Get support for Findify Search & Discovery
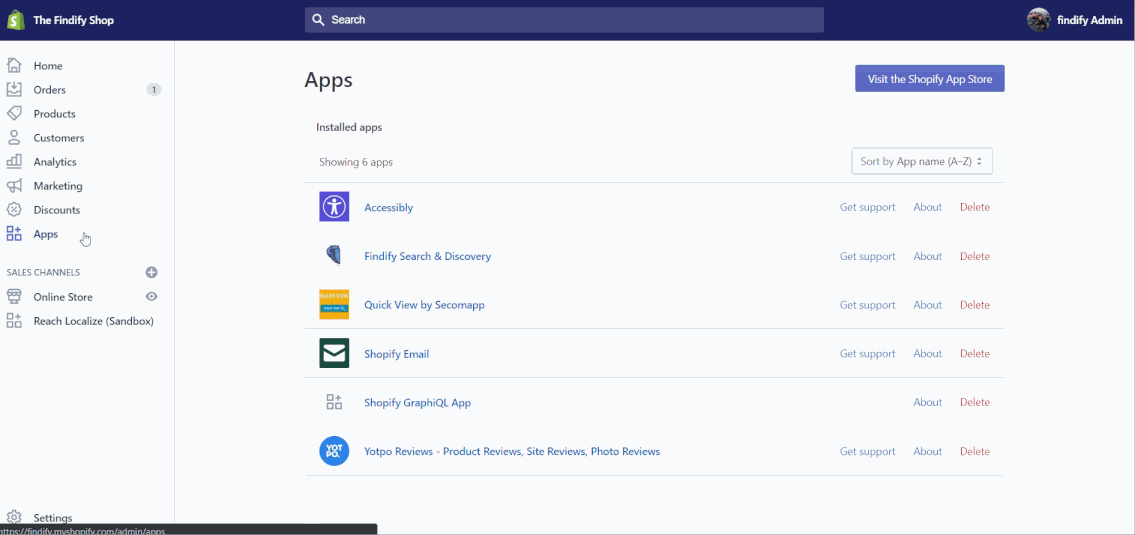Screen dimensions: 1135x535 point(867,256)
